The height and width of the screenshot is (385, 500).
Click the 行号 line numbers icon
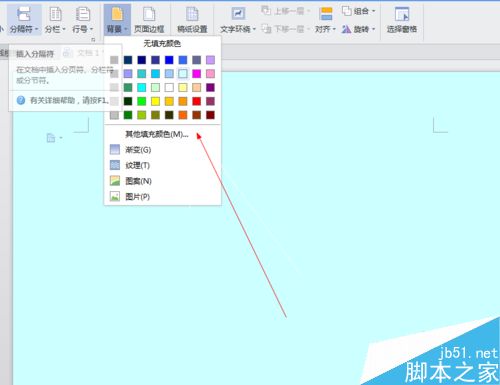pos(83,14)
